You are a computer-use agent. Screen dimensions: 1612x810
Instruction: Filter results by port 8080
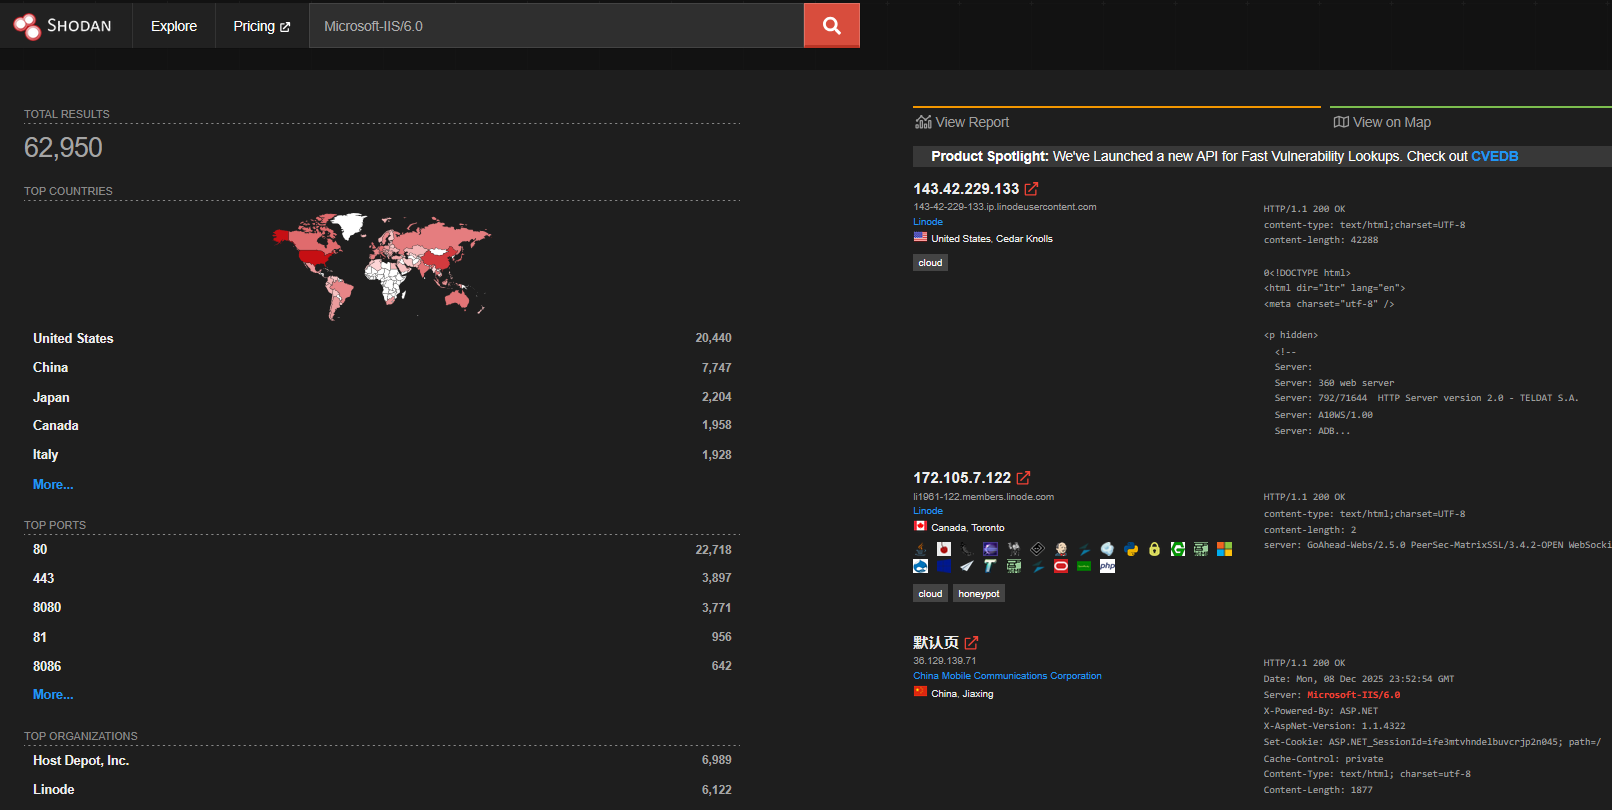pyautogui.click(x=47, y=607)
